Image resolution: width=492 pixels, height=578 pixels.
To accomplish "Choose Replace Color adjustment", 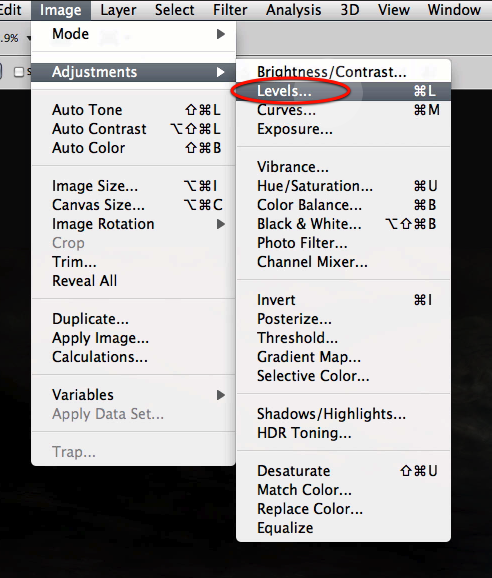I will pos(343,509).
